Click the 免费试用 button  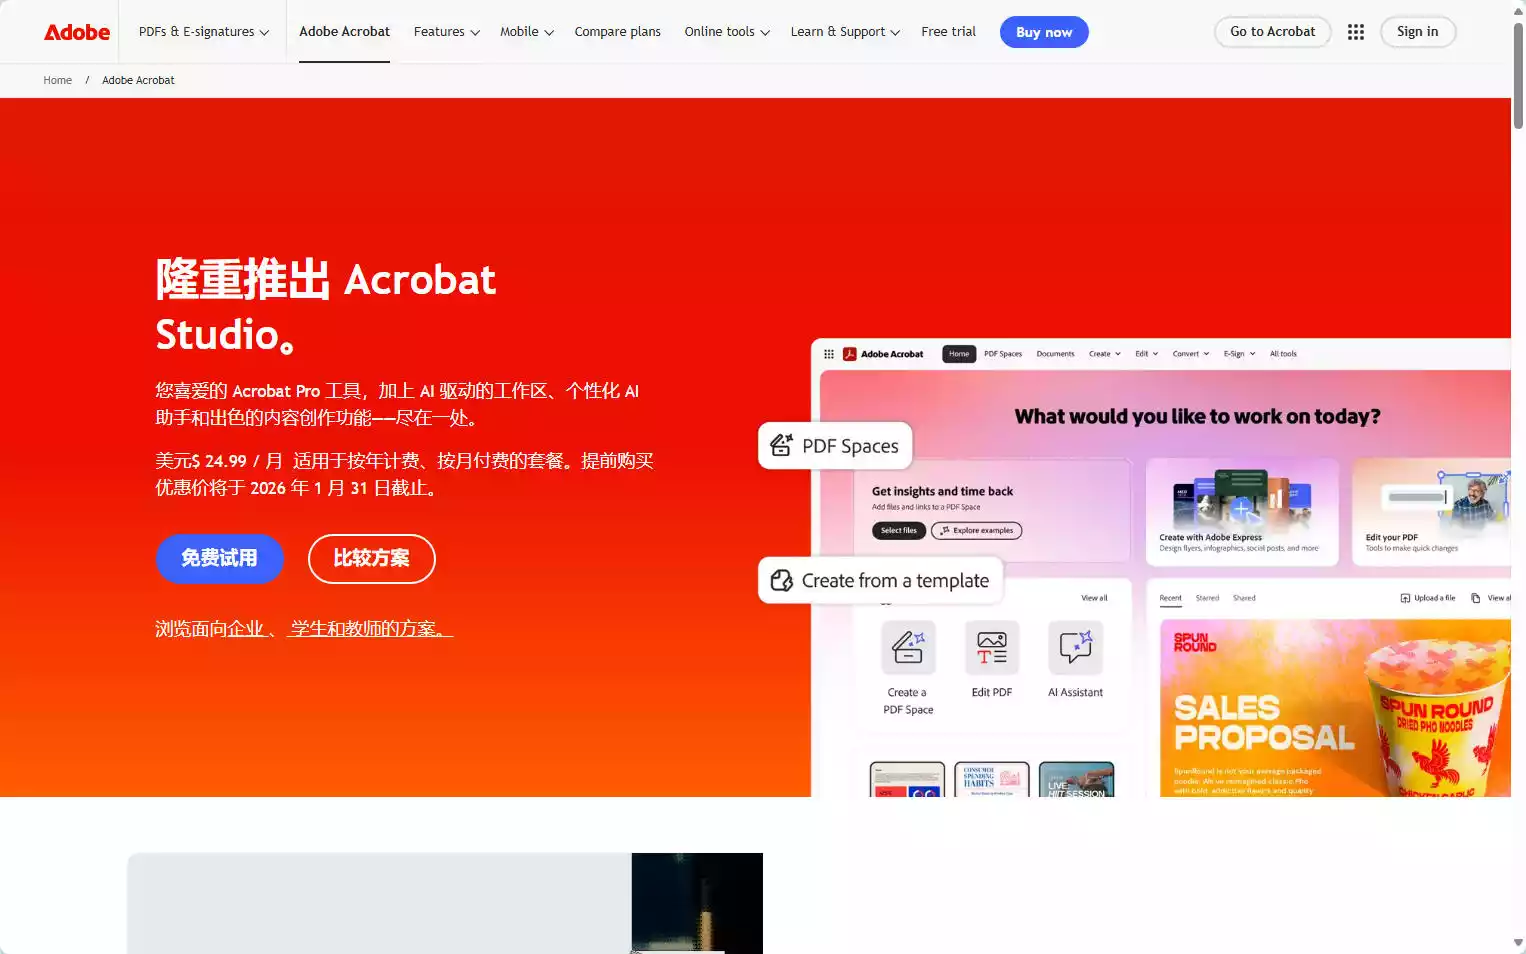coord(219,558)
